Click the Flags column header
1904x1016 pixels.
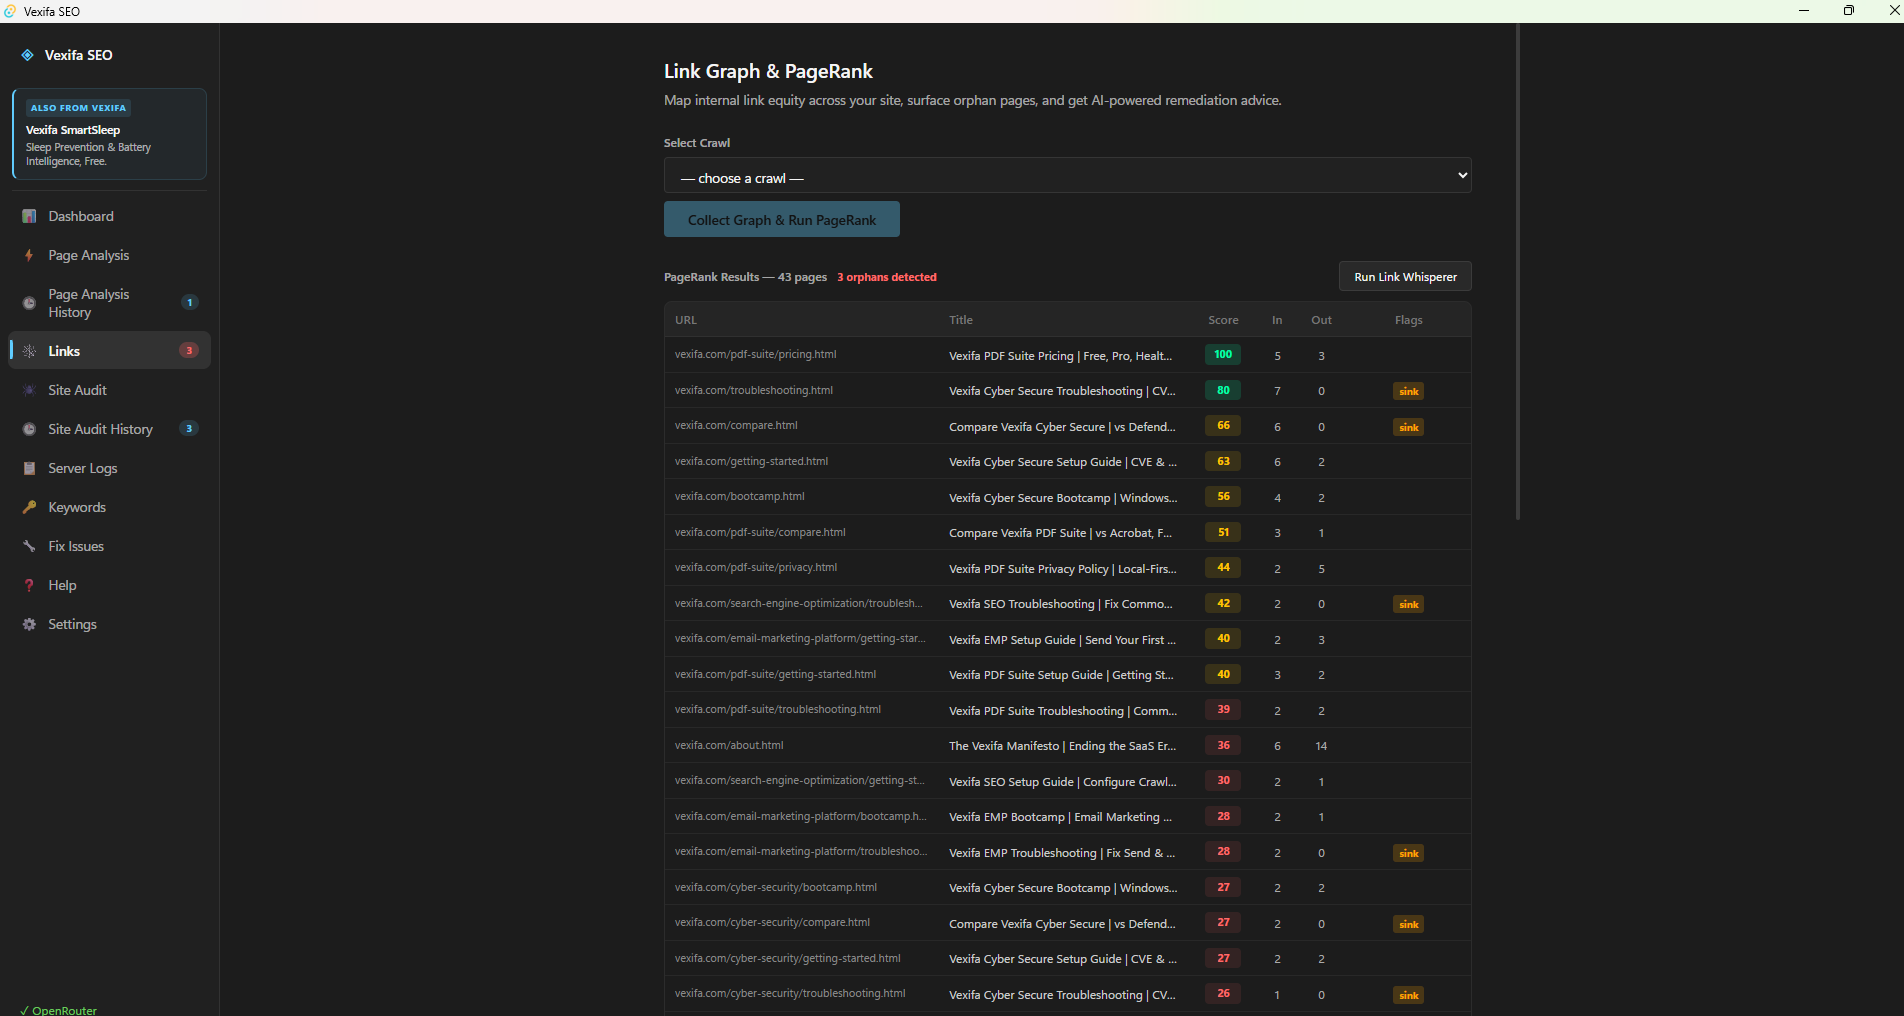click(1408, 320)
